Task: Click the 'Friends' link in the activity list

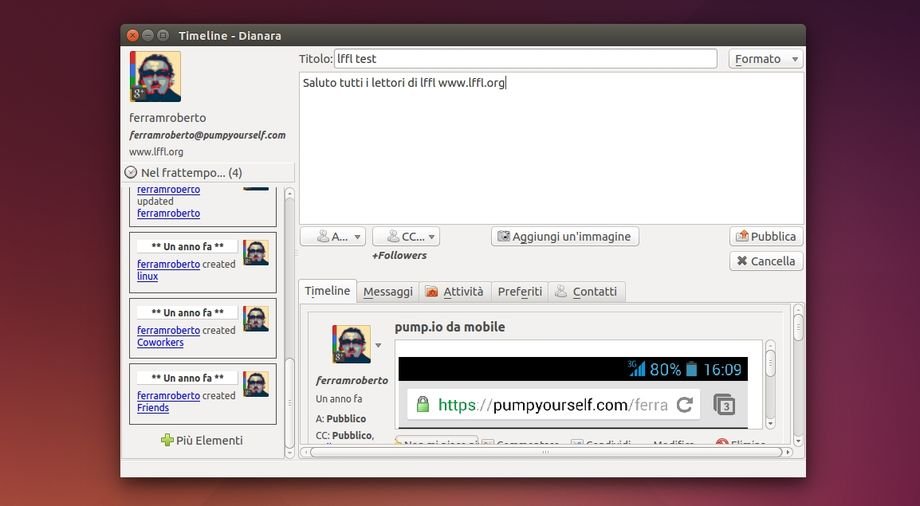Action: pos(153,408)
